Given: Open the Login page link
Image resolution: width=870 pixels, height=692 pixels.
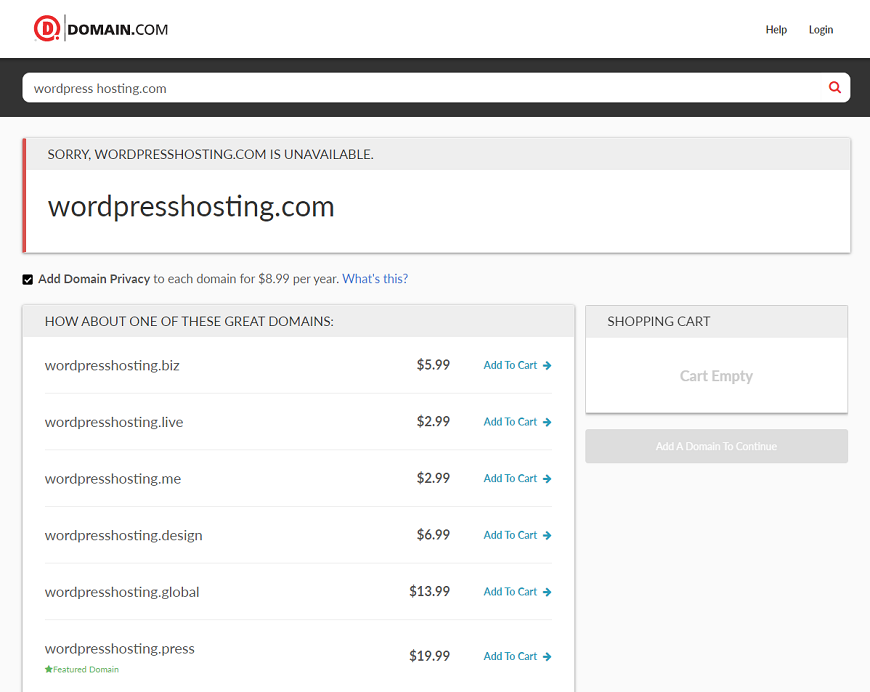Looking at the screenshot, I should [x=821, y=29].
